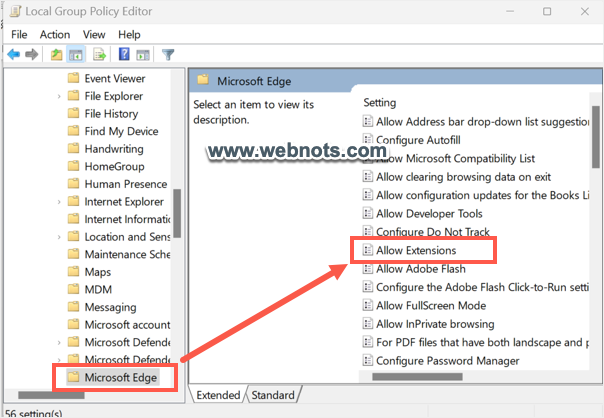
Task: Select the Configure Password Manager setting
Action: click(447, 360)
